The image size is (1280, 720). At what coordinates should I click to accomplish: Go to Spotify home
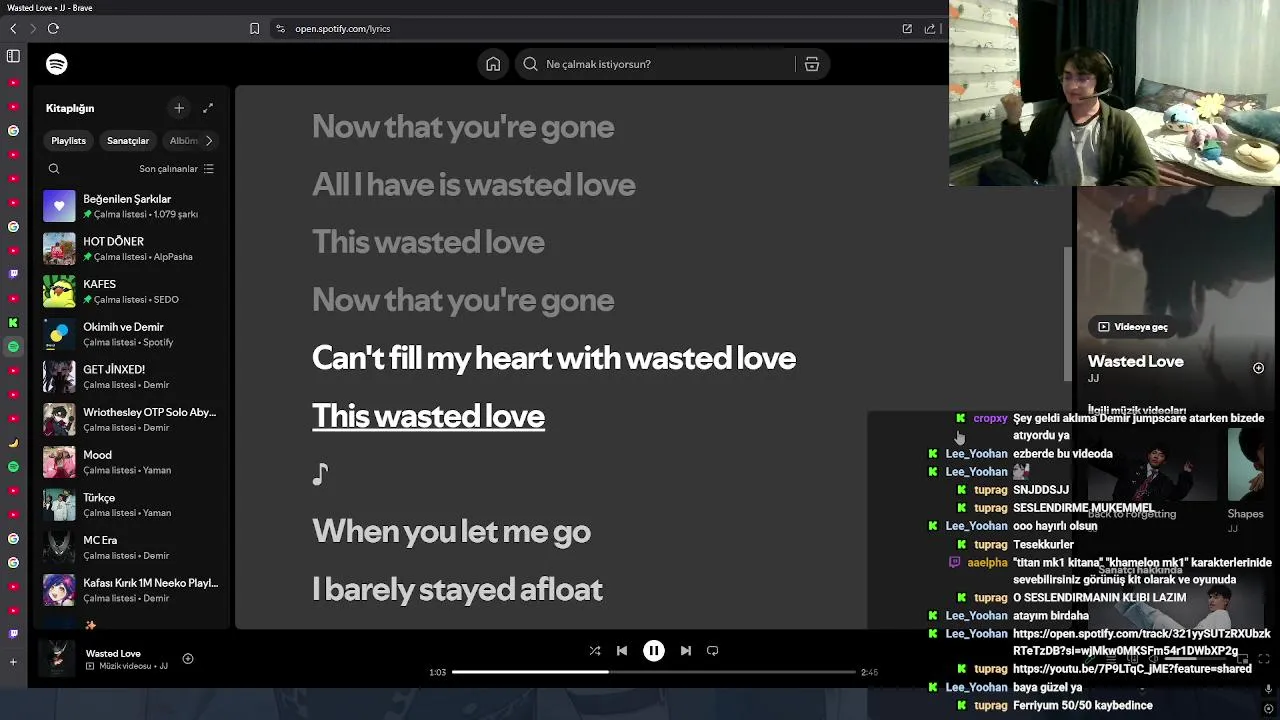[493, 64]
